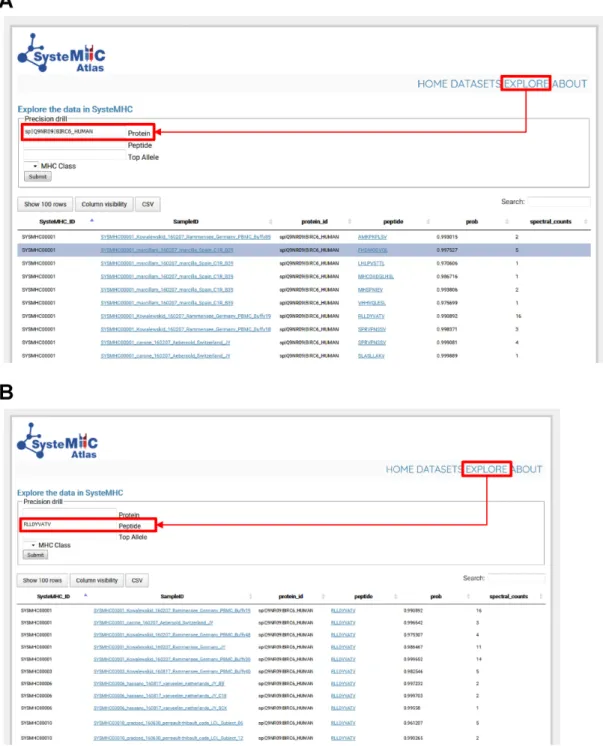Open DATASETS in panel B navigation
The height and width of the screenshot is (746, 603).
[439, 470]
